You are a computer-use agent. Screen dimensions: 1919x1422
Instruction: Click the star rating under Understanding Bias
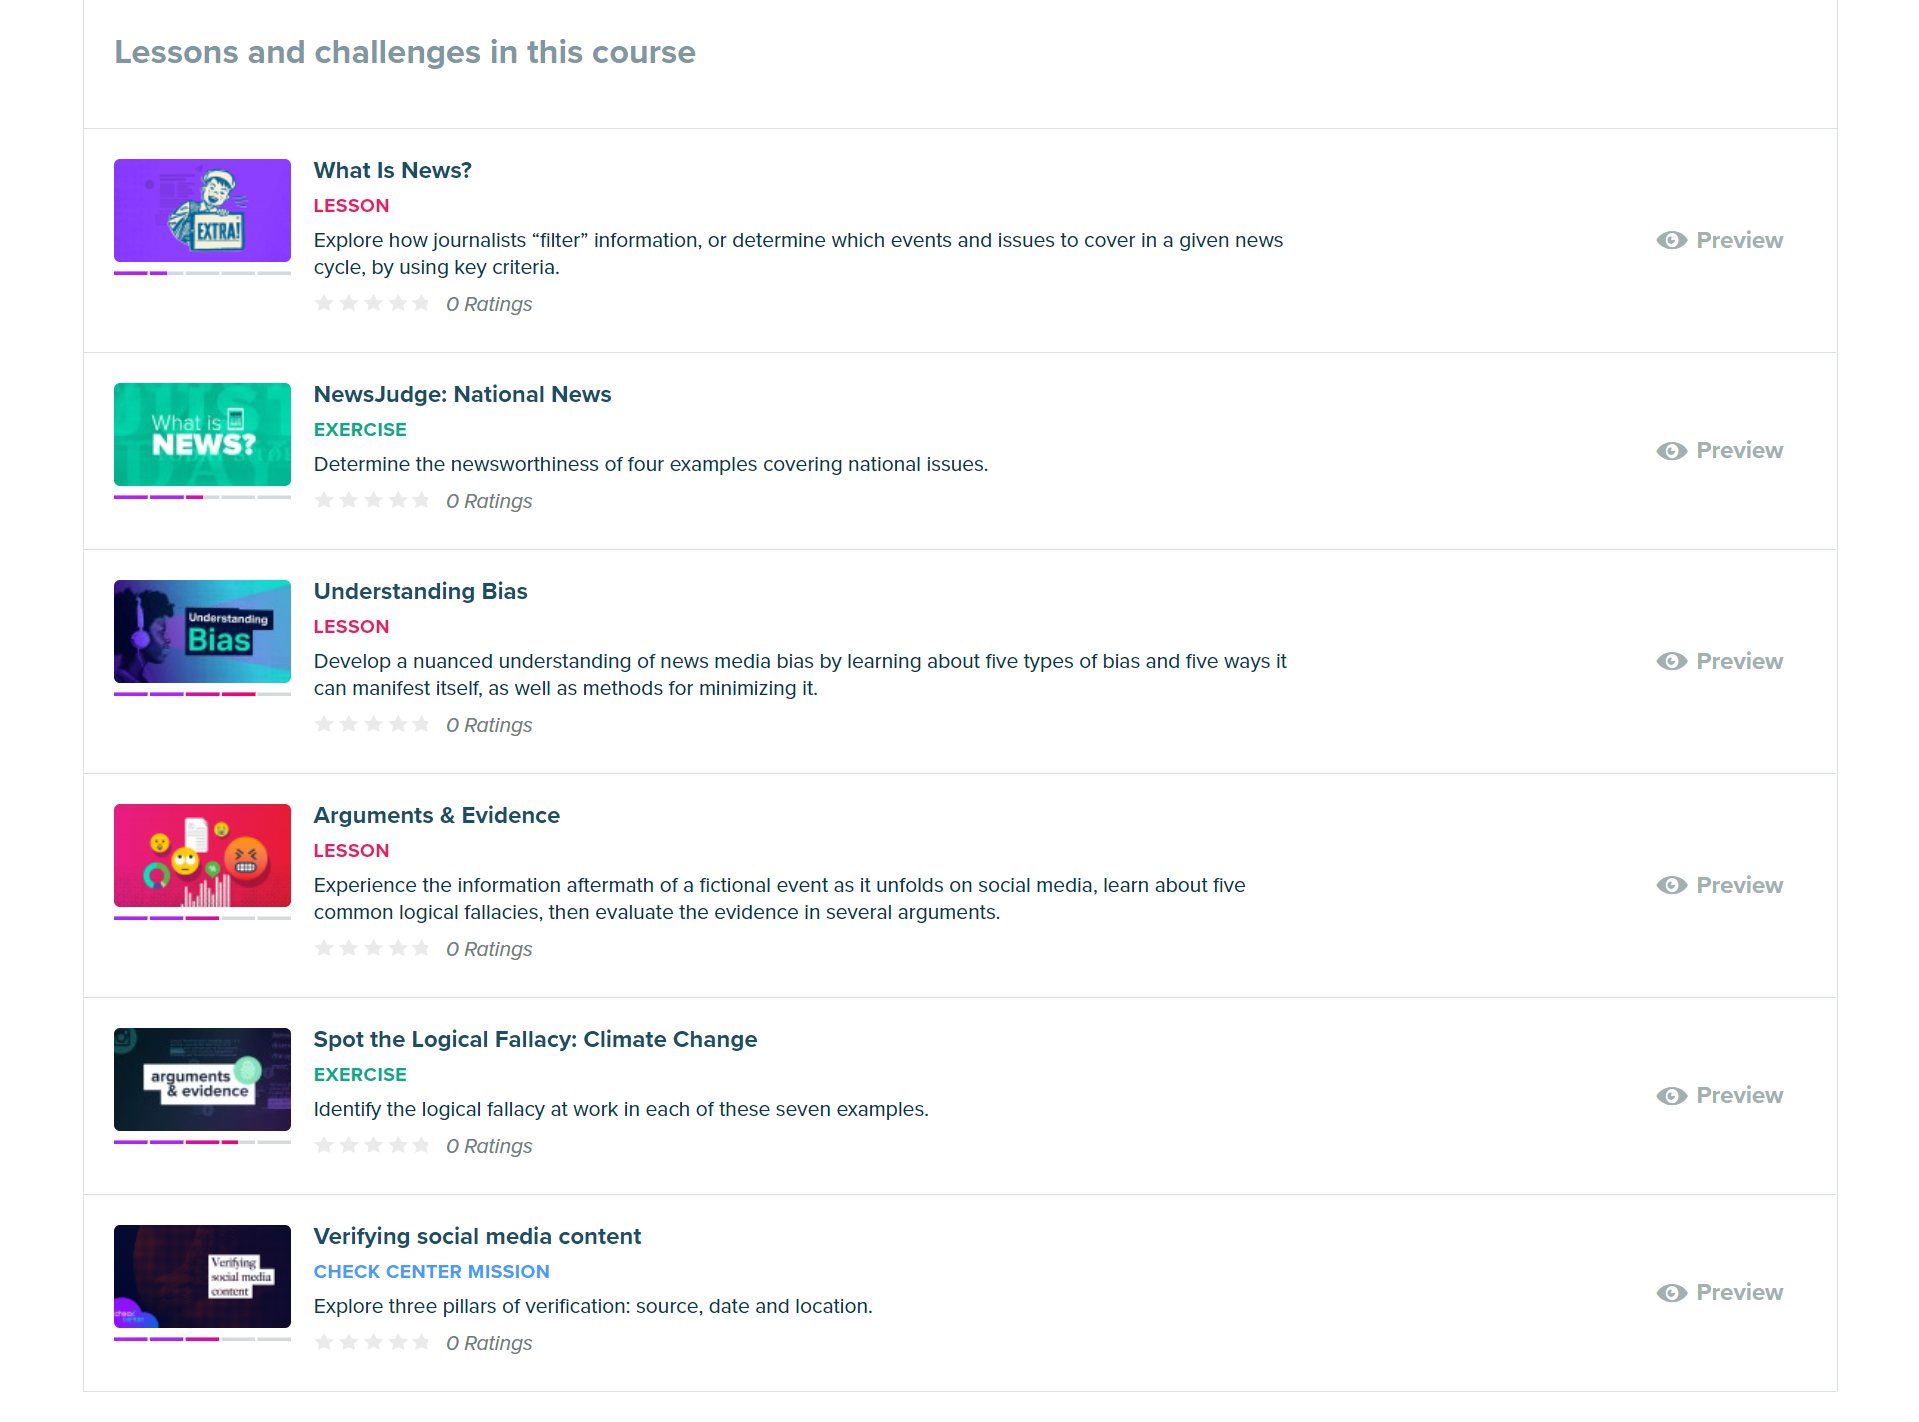click(x=372, y=725)
